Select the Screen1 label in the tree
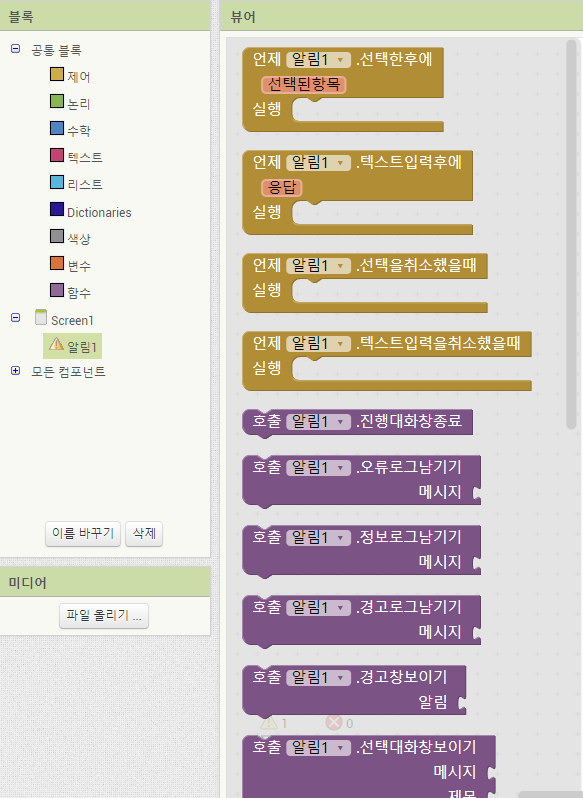The height and width of the screenshot is (798, 583). [x=72, y=321]
